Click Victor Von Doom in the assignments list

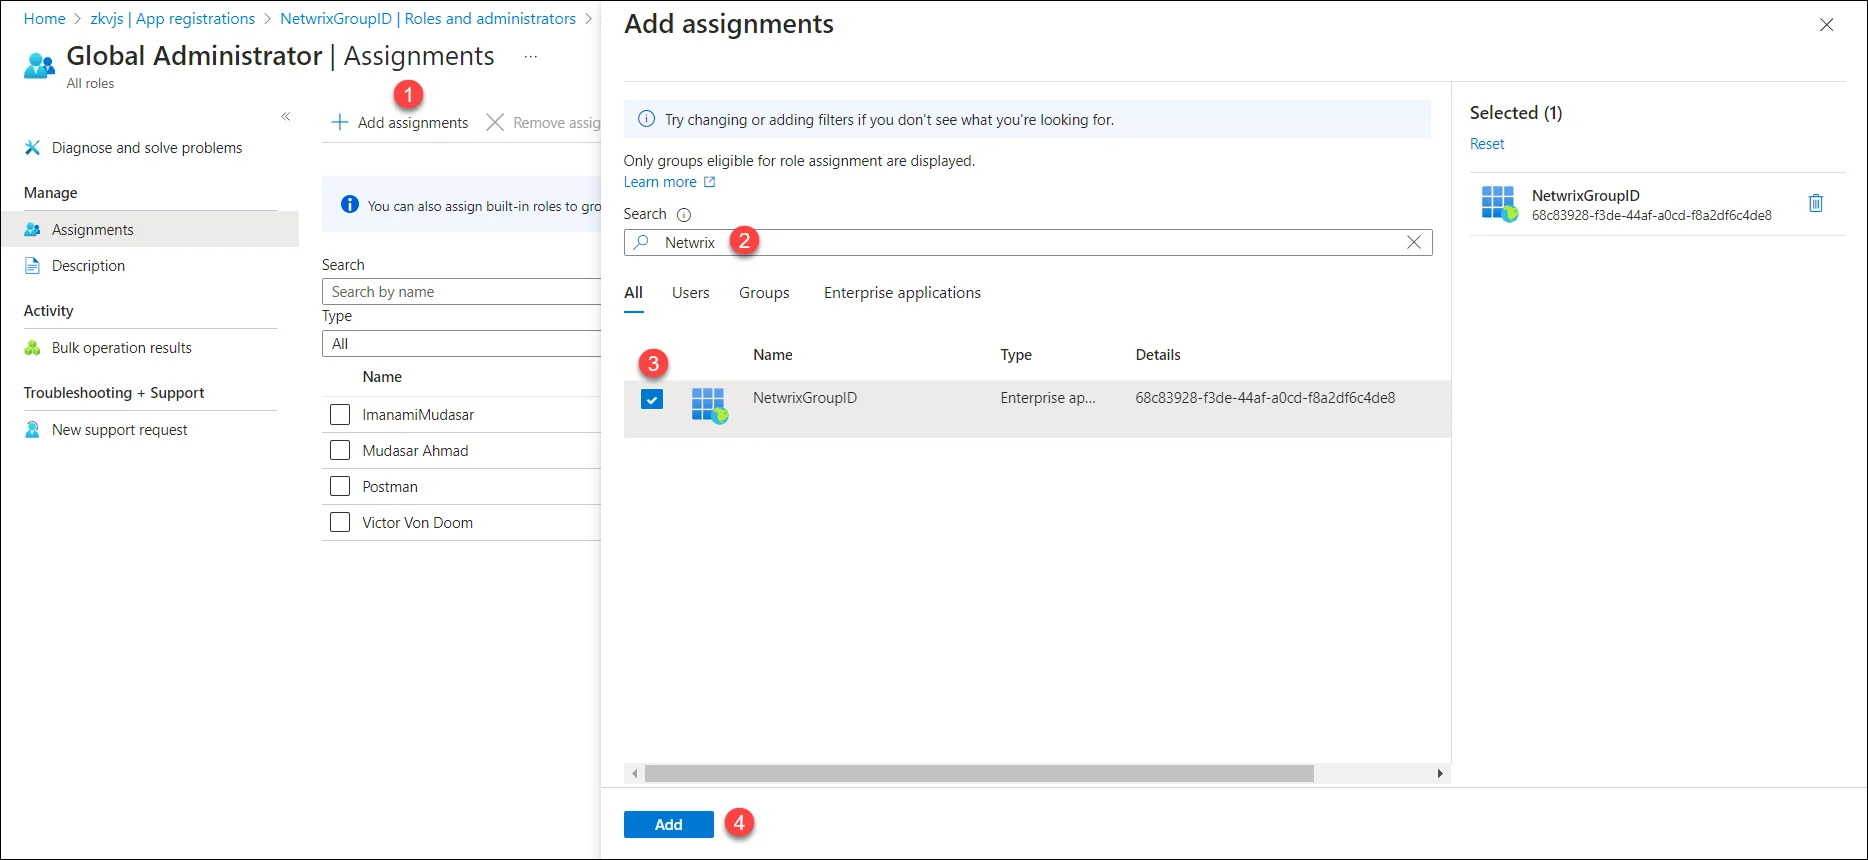[417, 522]
